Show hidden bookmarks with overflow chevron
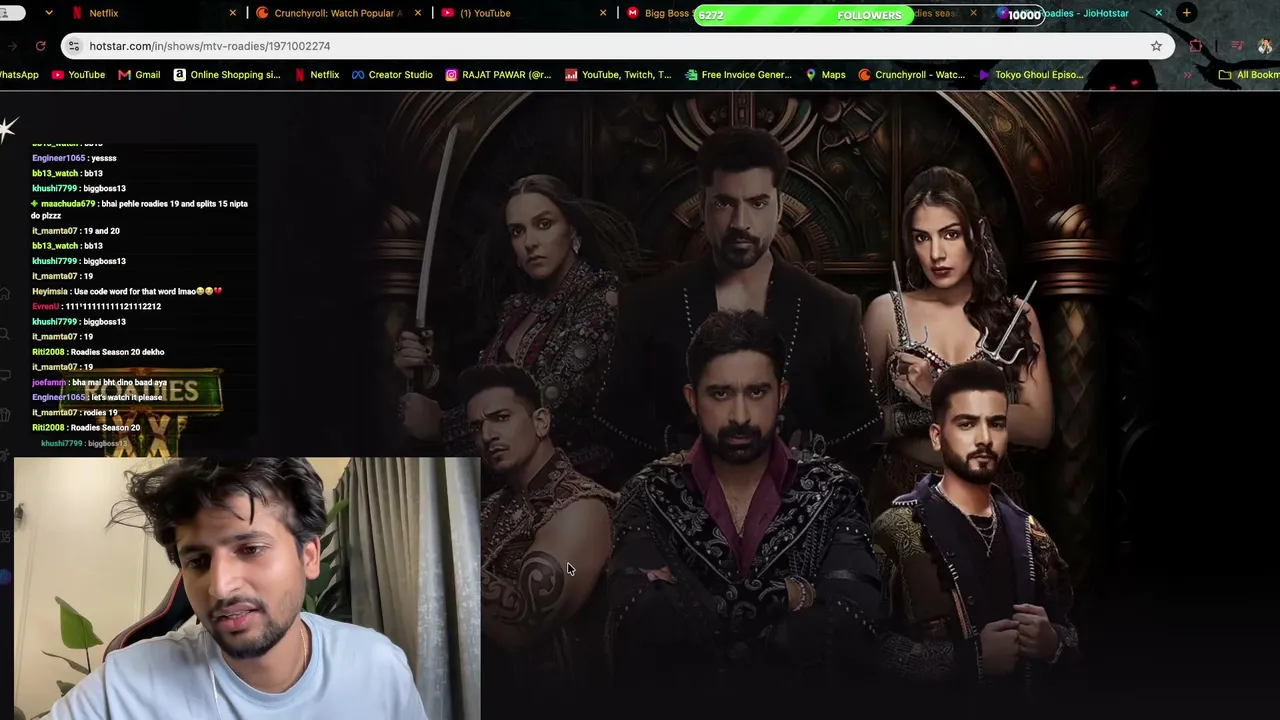This screenshot has height=720, width=1280. click(1188, 75)
